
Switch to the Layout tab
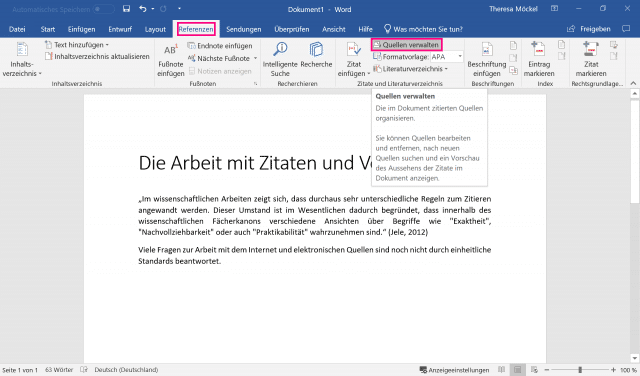point(155,29)
